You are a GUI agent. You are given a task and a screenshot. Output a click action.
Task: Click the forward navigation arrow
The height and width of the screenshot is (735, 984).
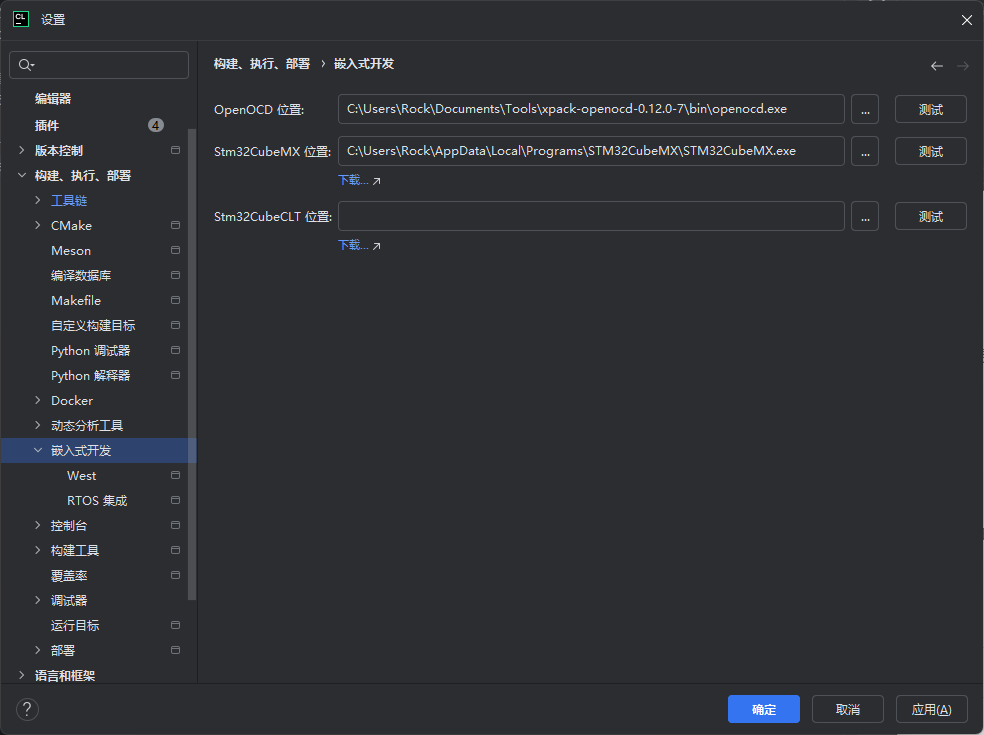pos(962,65)
